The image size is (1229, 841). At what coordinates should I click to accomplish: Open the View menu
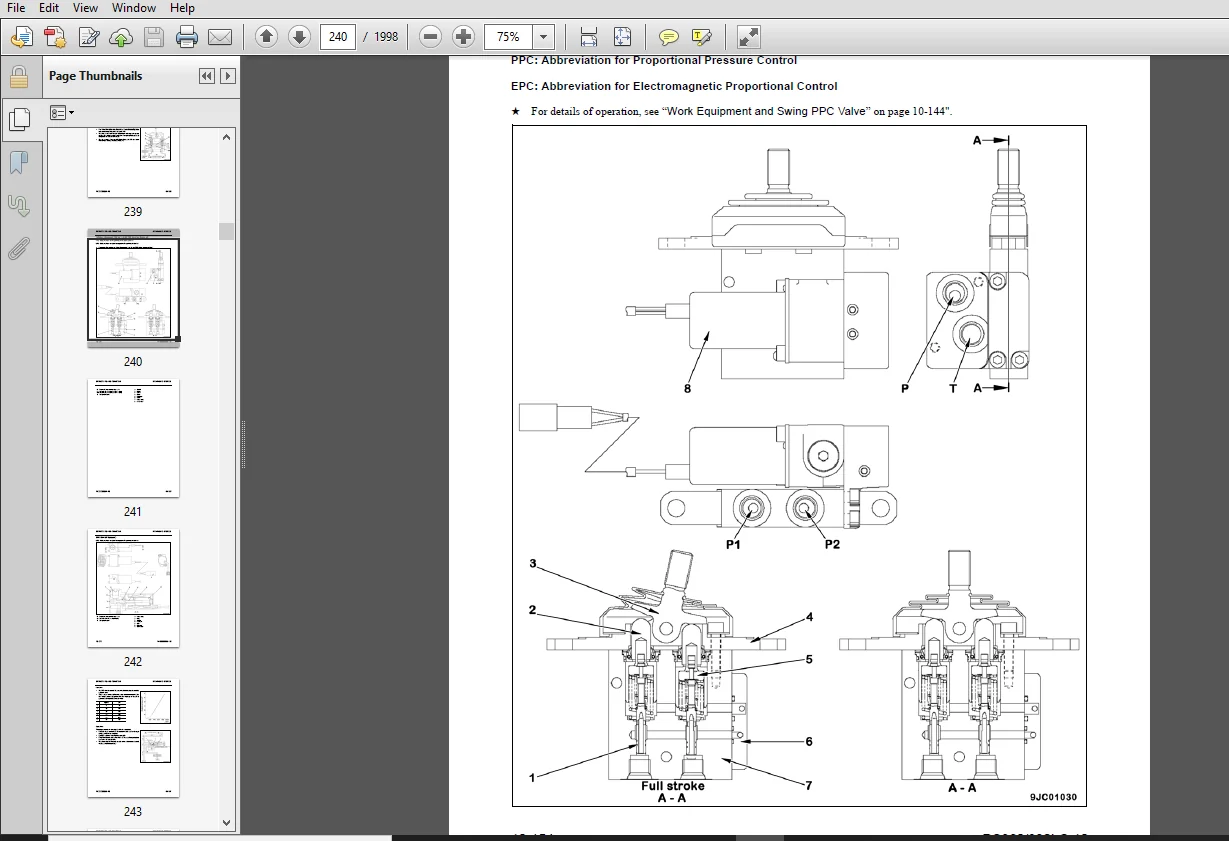pyautogui.click(x=85, y=7)
